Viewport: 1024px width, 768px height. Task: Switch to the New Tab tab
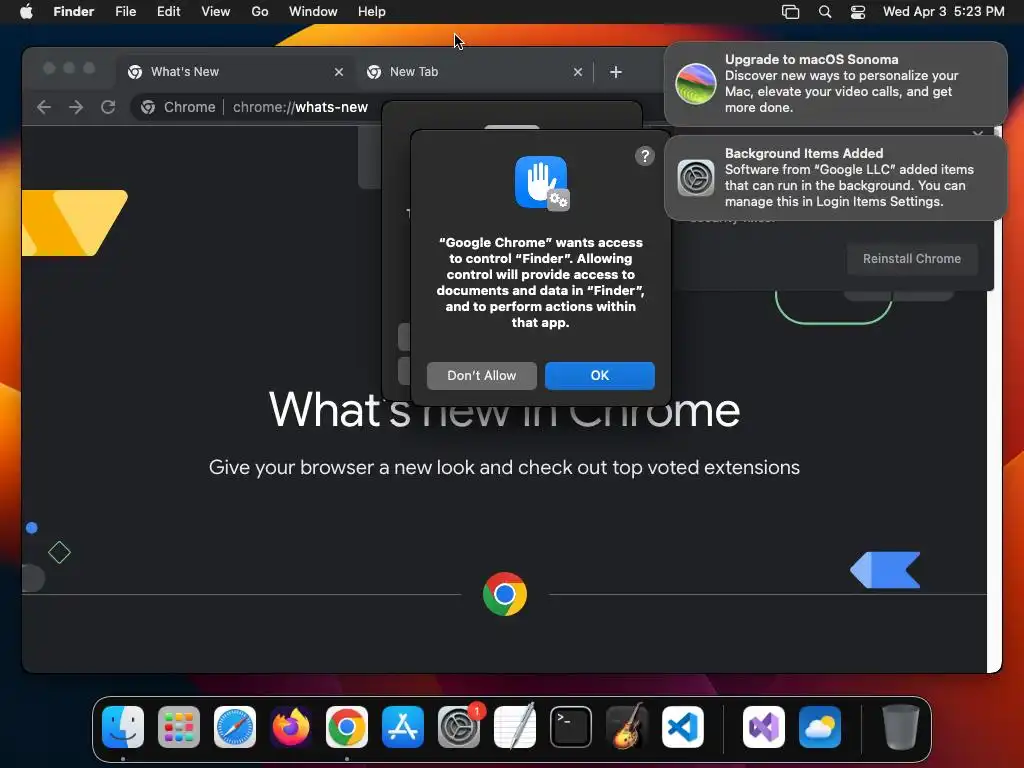point(475,72)
